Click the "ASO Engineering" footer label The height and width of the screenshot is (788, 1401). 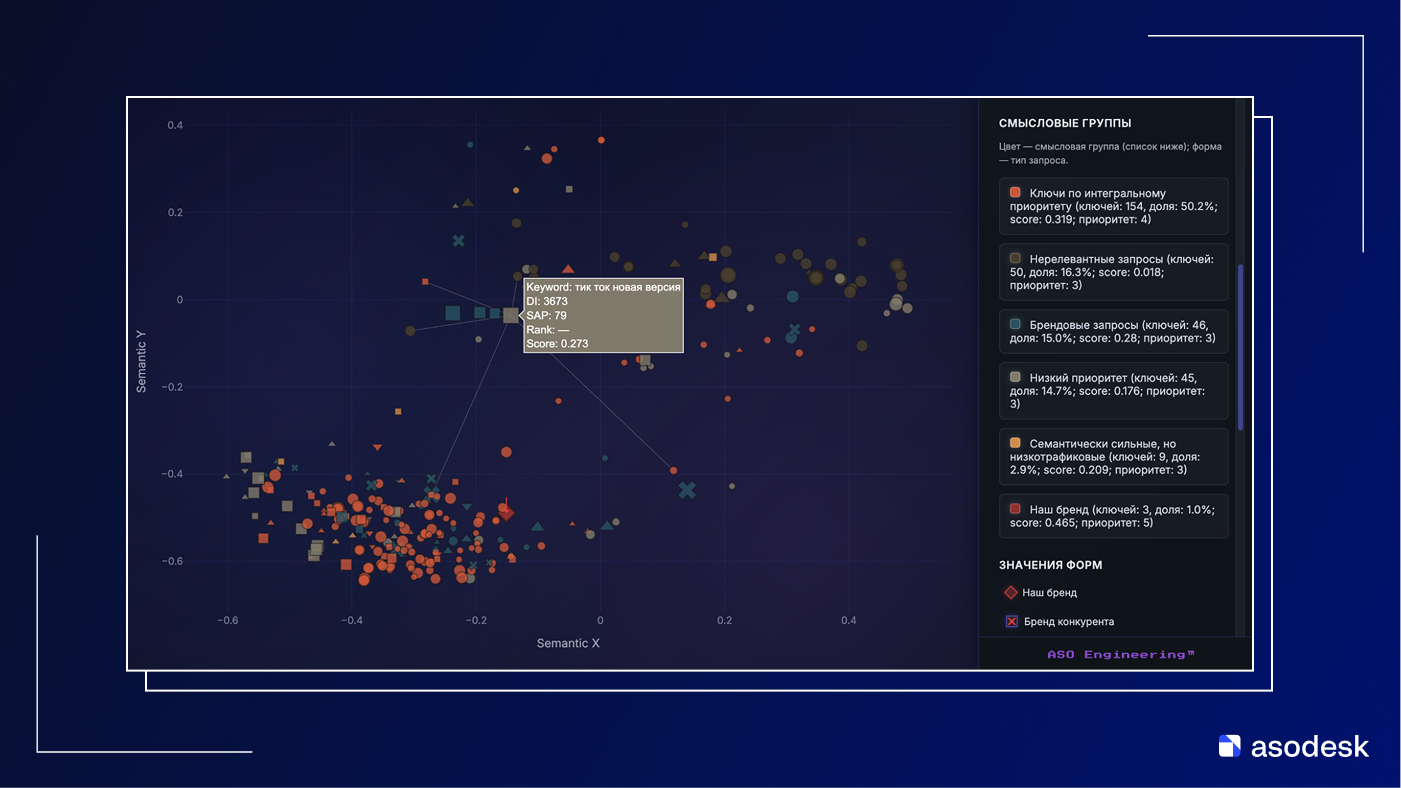pos(1120,655)
